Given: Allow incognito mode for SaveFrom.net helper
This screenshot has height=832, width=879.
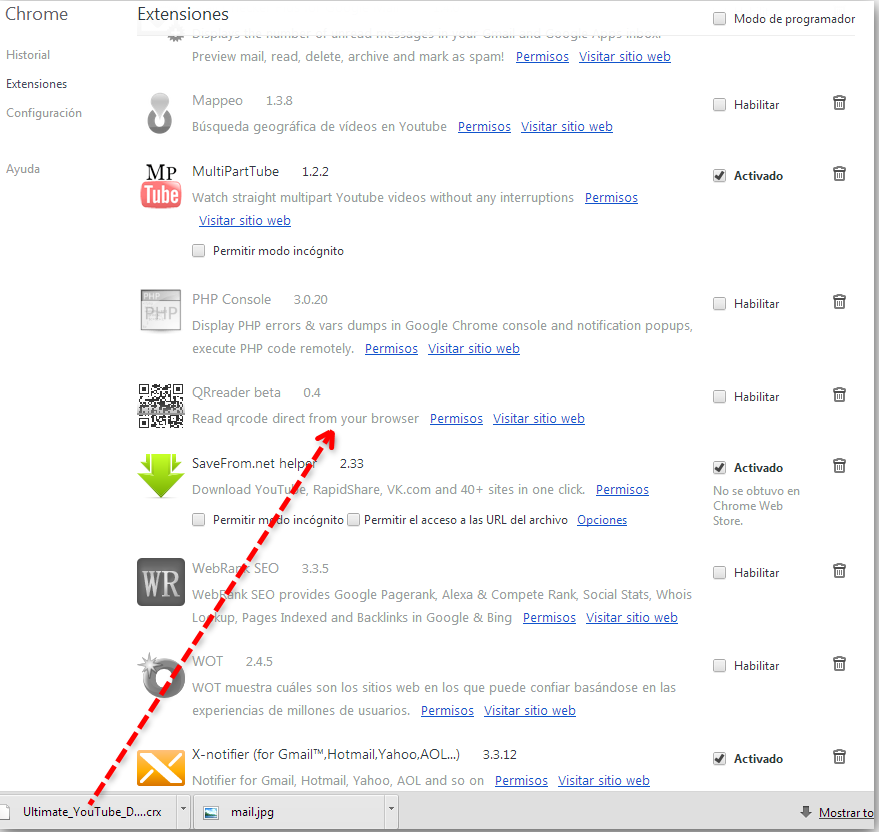Looking at the screenshot, I should point(198,520).
